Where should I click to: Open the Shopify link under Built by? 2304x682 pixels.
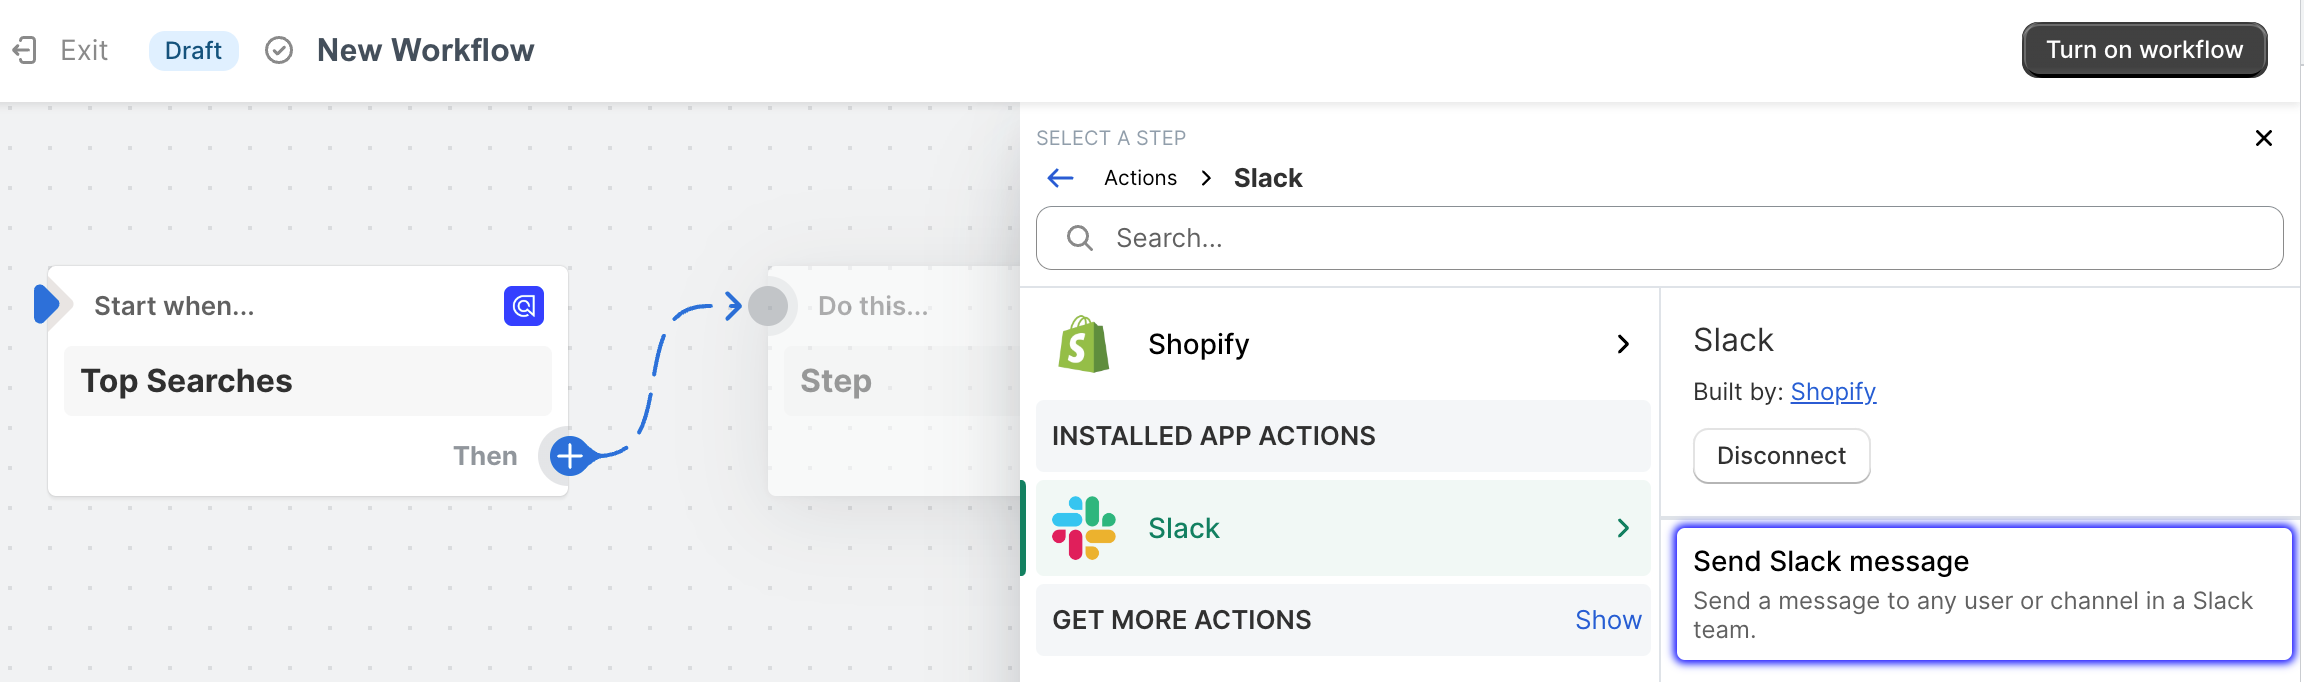point(1833,391)
